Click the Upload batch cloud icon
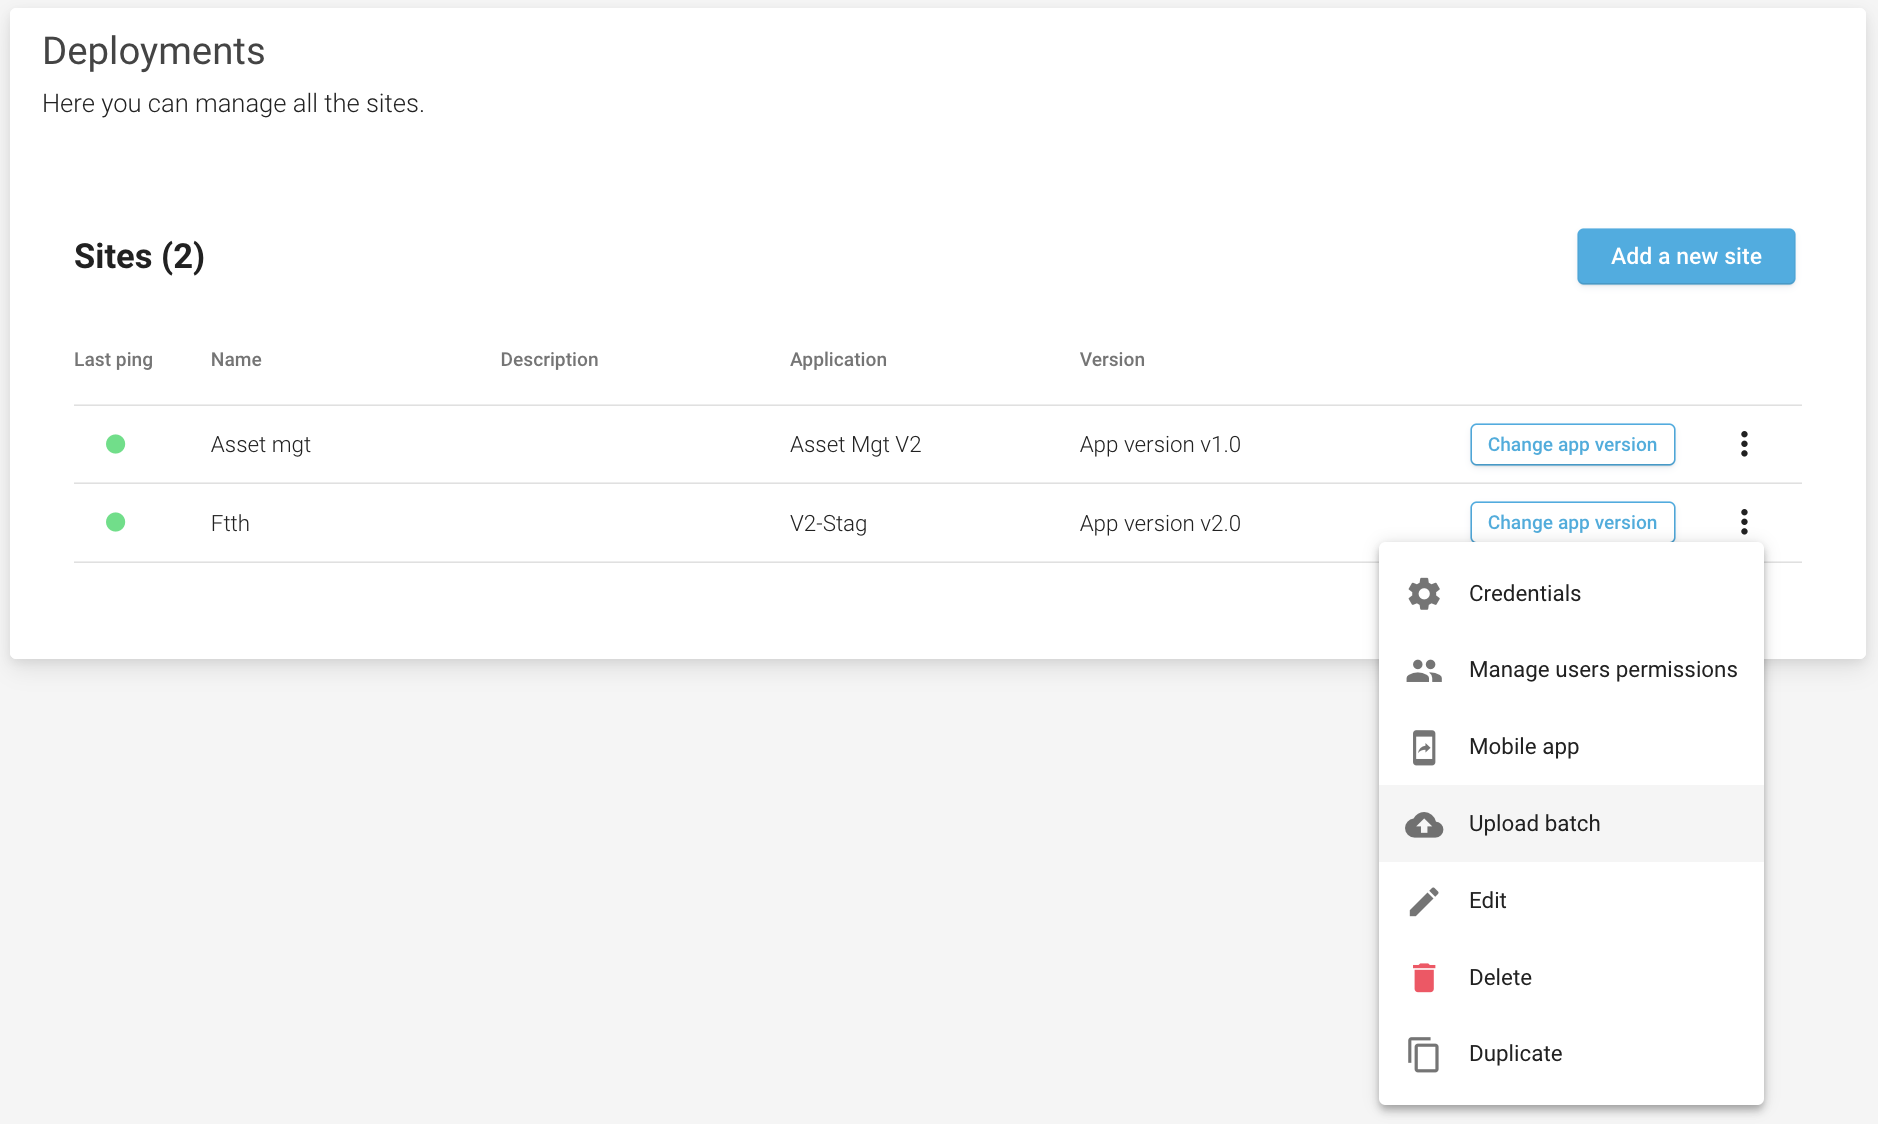The width and height of the screenshot is (1878, 1124). [x=1424, y=824]
